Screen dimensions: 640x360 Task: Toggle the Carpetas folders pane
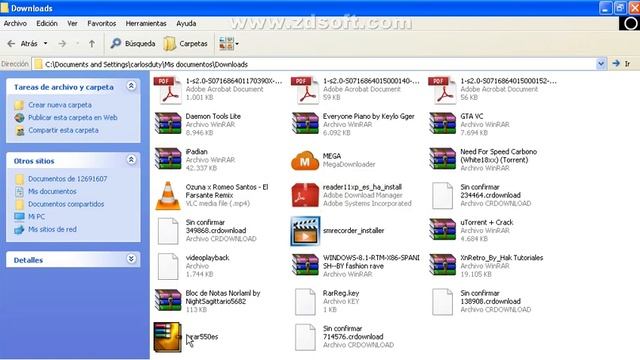coord(186,43)
